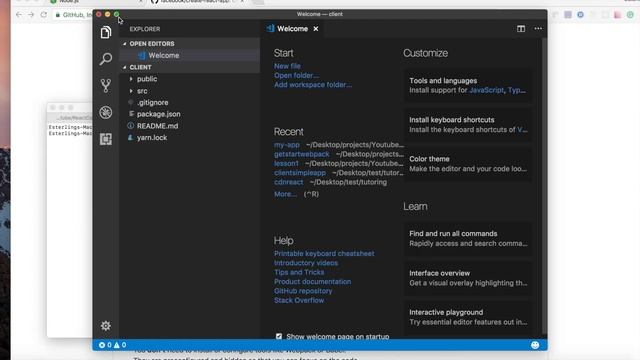
Task: Click browser forward arrow behind VS Code
Action: click(31, 15)
